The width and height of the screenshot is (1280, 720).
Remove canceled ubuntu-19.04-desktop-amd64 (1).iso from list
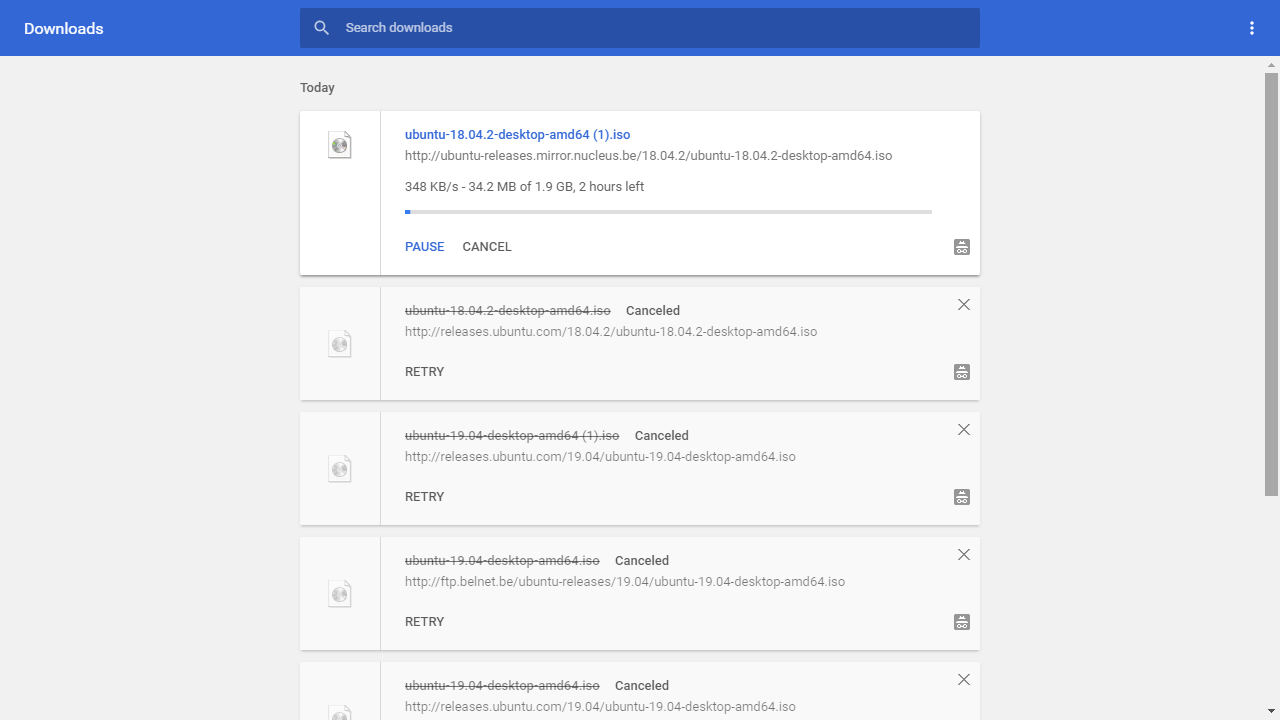click(x=964, y=430)
